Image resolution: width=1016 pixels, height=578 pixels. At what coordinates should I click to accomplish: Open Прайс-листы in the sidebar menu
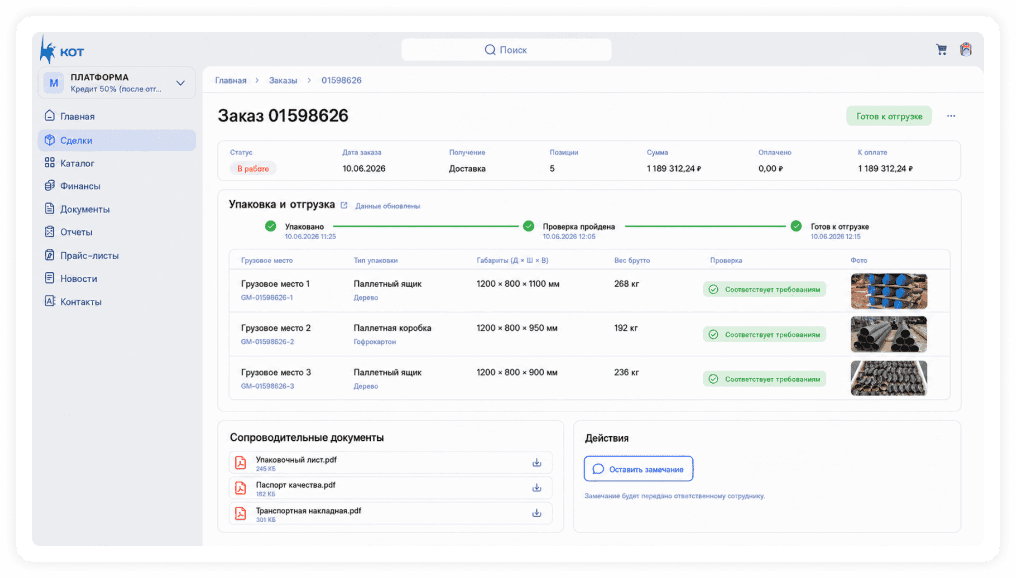(x=117, y=255)
